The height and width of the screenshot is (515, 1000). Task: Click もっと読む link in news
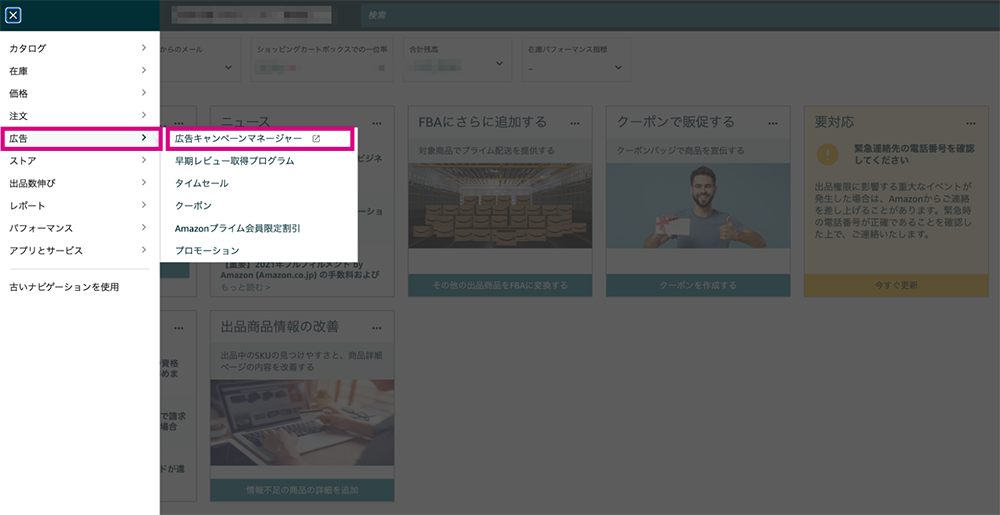246,287
